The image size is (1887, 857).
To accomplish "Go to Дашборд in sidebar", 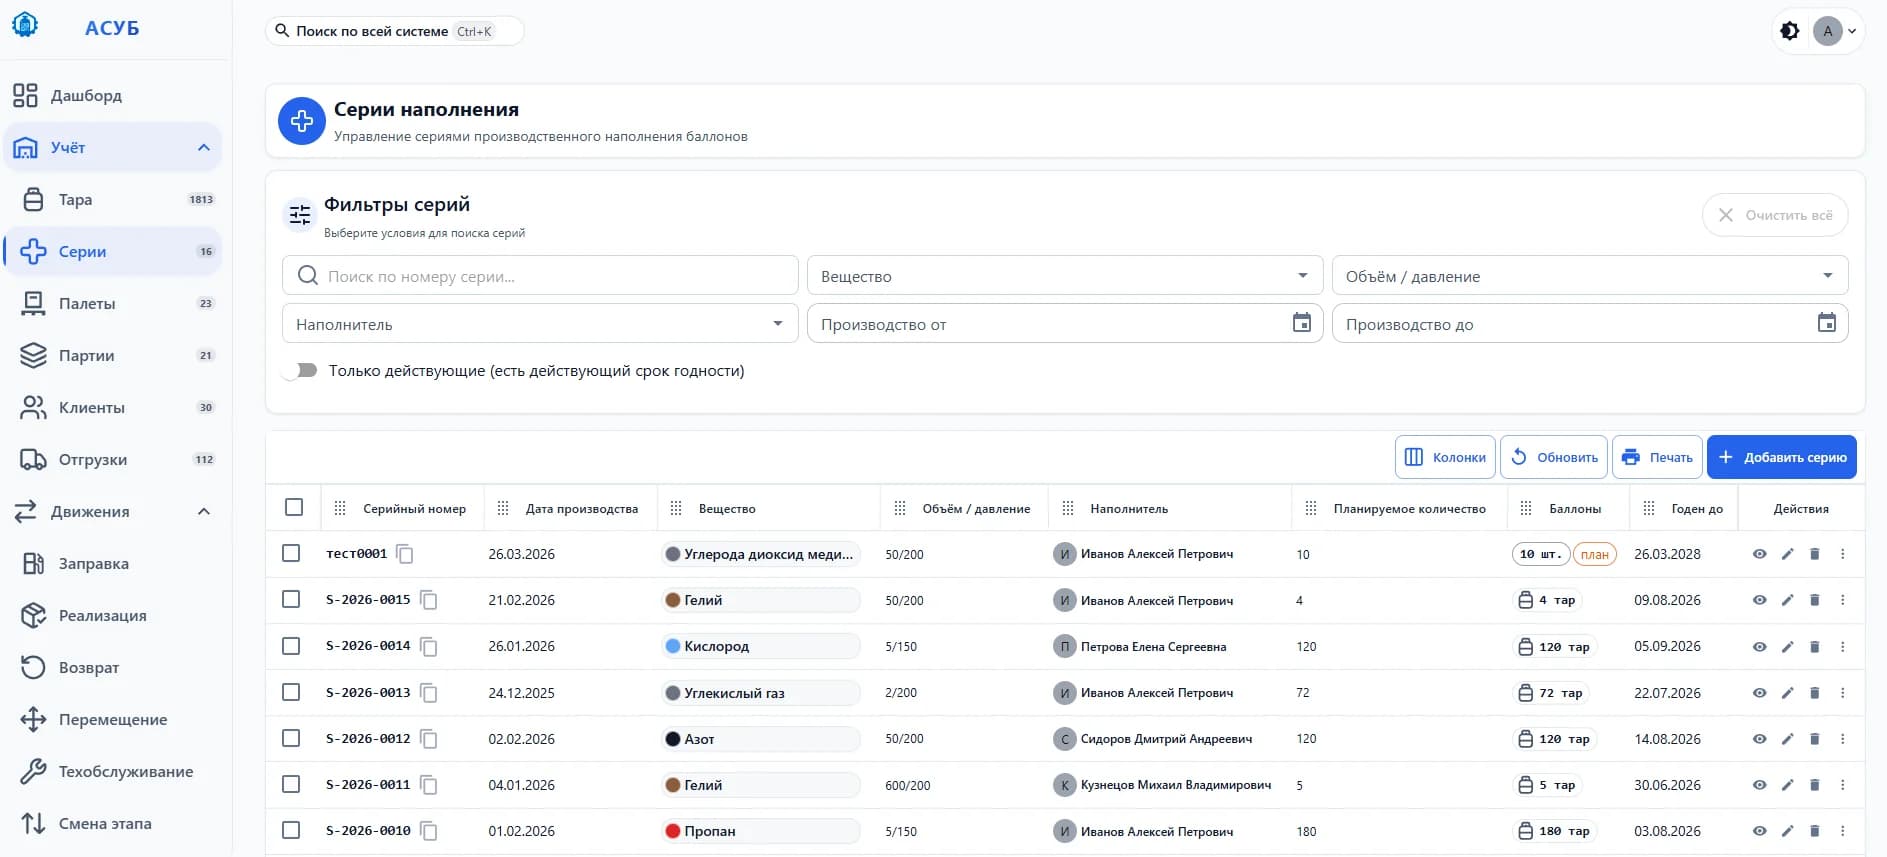I will coord(112,95).
